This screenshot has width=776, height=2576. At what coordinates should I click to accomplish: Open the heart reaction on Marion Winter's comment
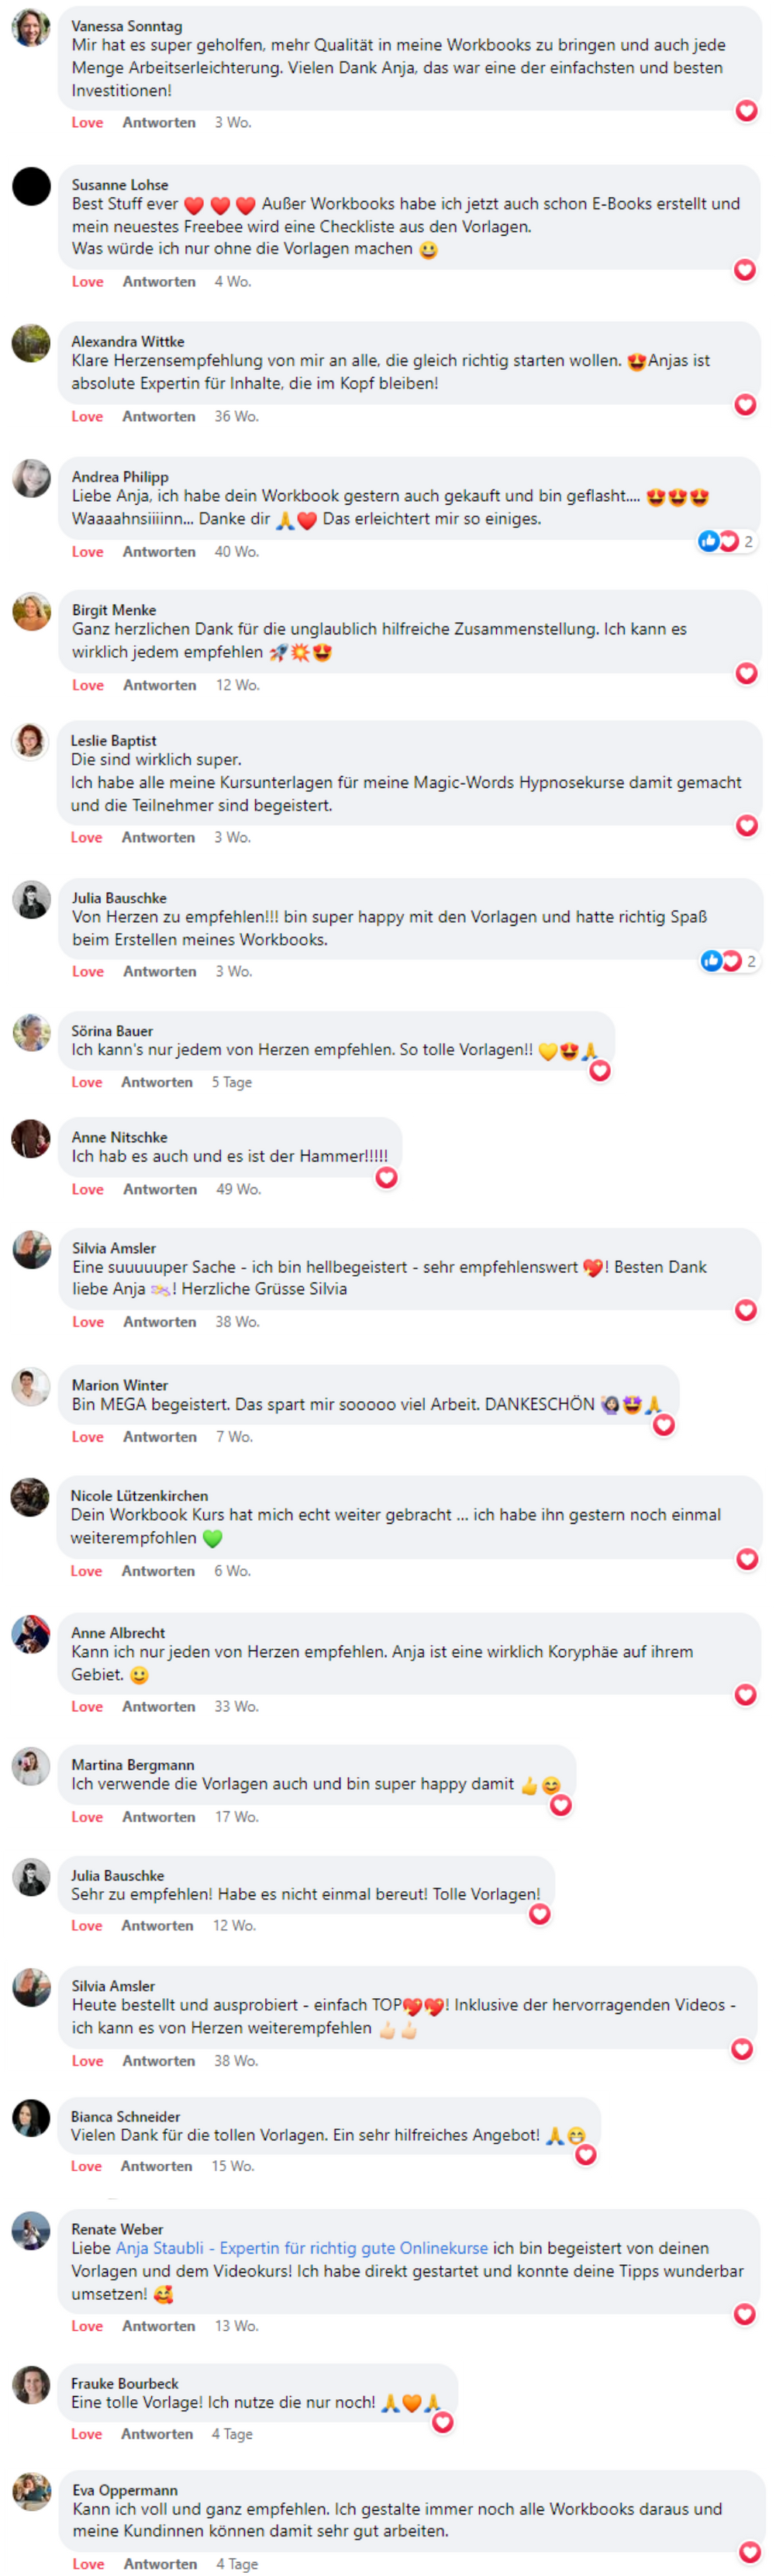[x=663, y=1425]
